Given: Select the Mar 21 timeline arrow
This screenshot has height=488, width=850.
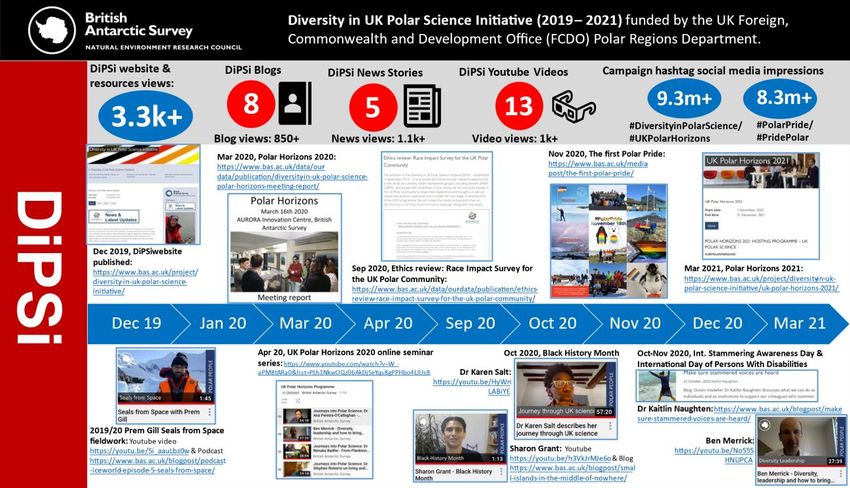Looking at the screenshot, I should click(801, 324).
